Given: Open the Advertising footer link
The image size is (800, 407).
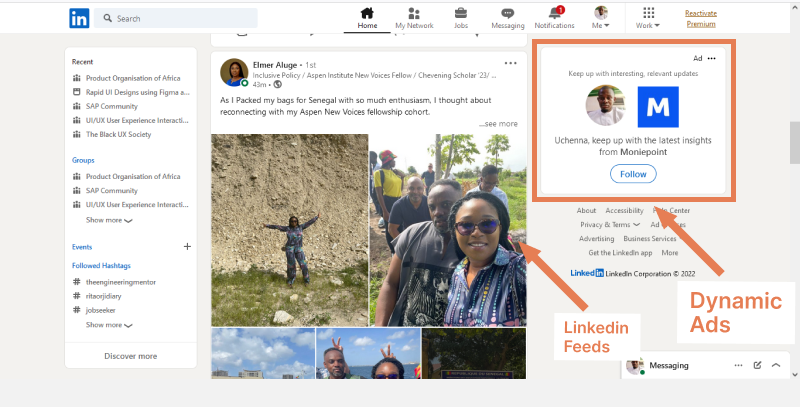Looking at the screenshot, I should [x=596, y=238].
